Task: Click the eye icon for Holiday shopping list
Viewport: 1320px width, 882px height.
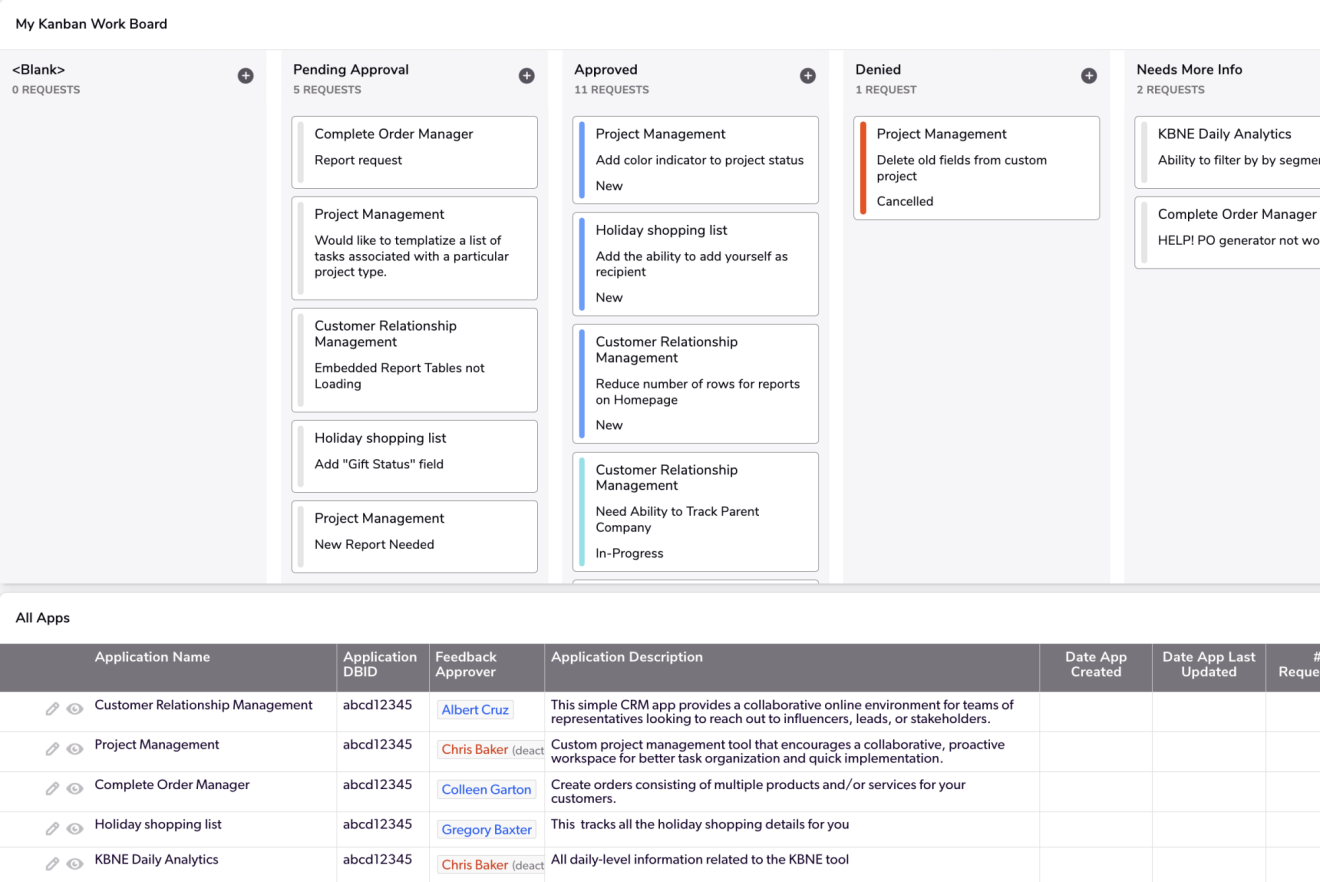Action: (75, 829)
